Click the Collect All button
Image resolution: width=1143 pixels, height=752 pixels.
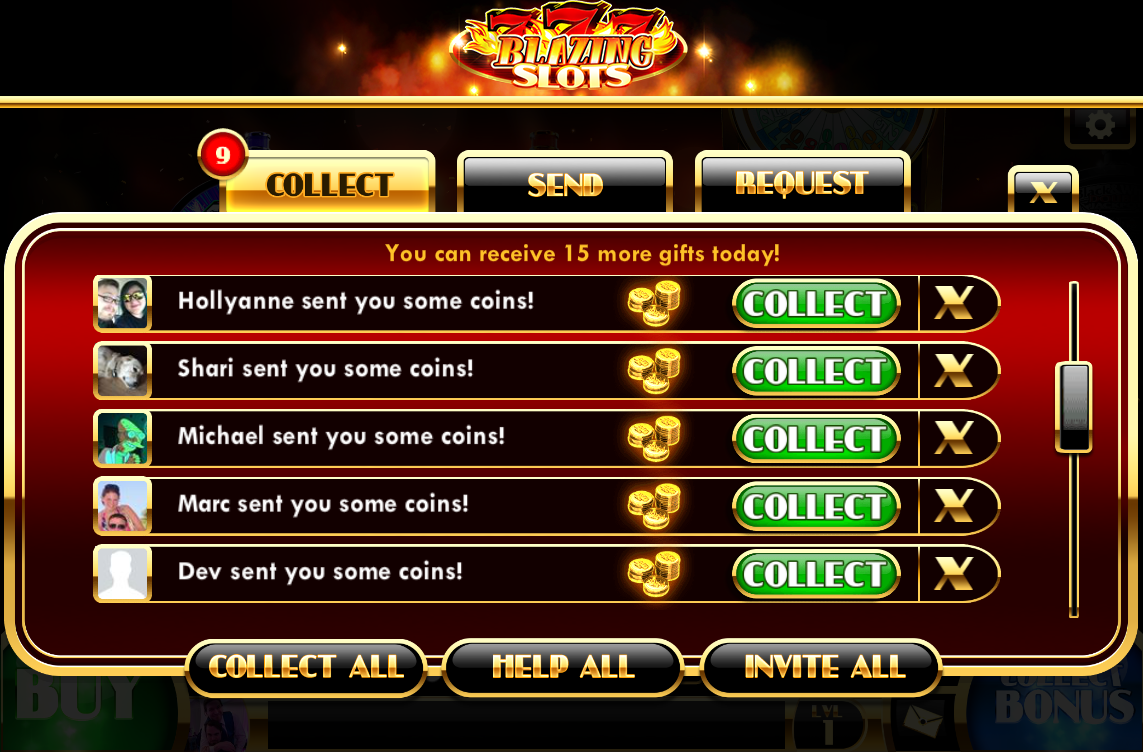click(x=306, y=667)
